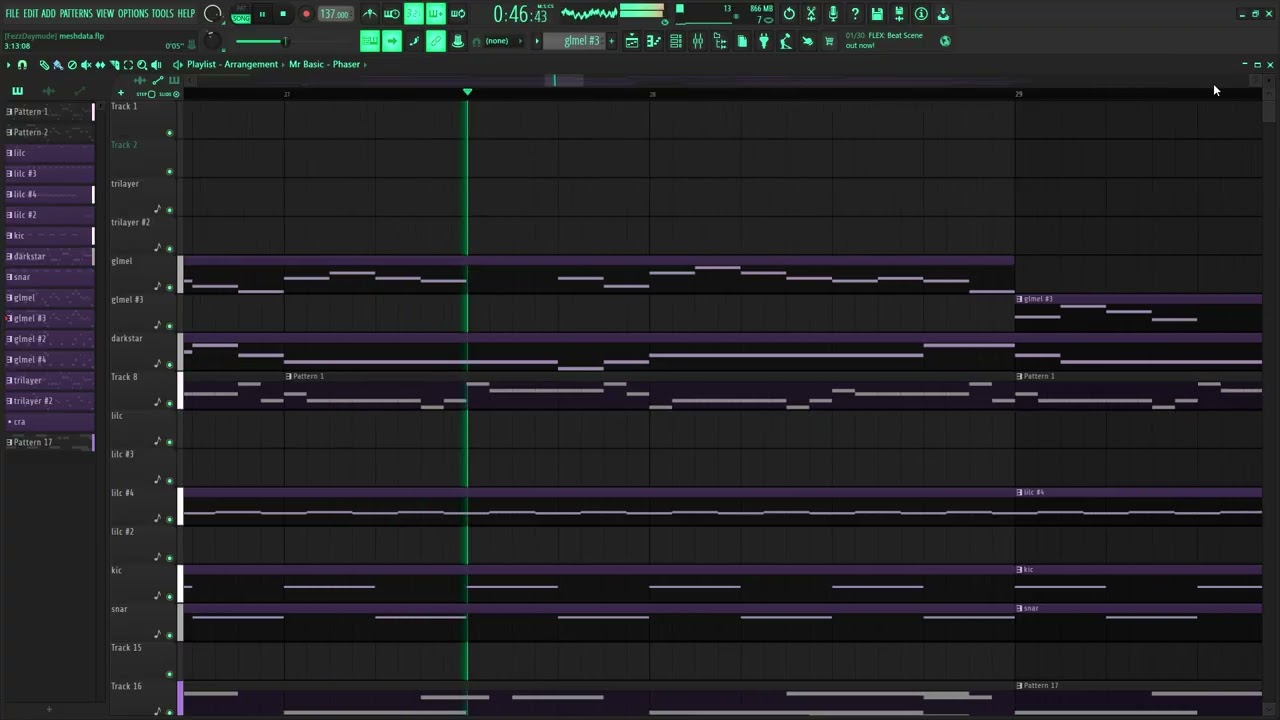Image resolution: width=1280 pixels, height=720 pixels.
Task: Click the undo history circular arrow icon
Action: pyautogui.click(x=789, y=14)
